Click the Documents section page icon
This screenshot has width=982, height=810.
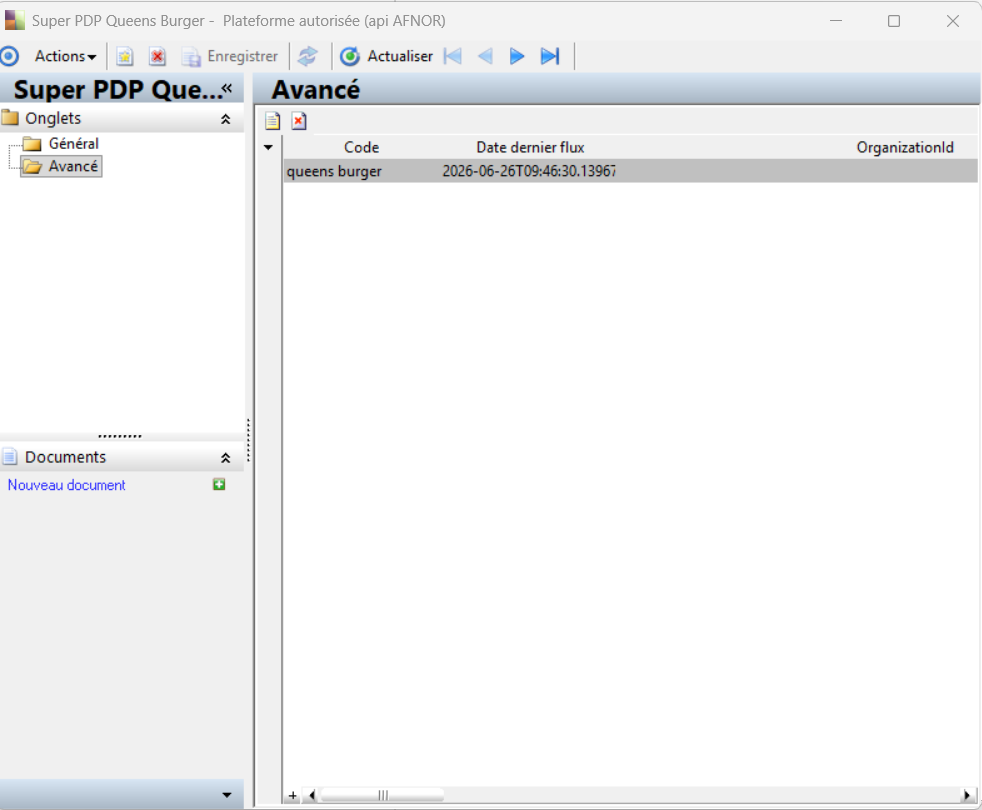9,457
